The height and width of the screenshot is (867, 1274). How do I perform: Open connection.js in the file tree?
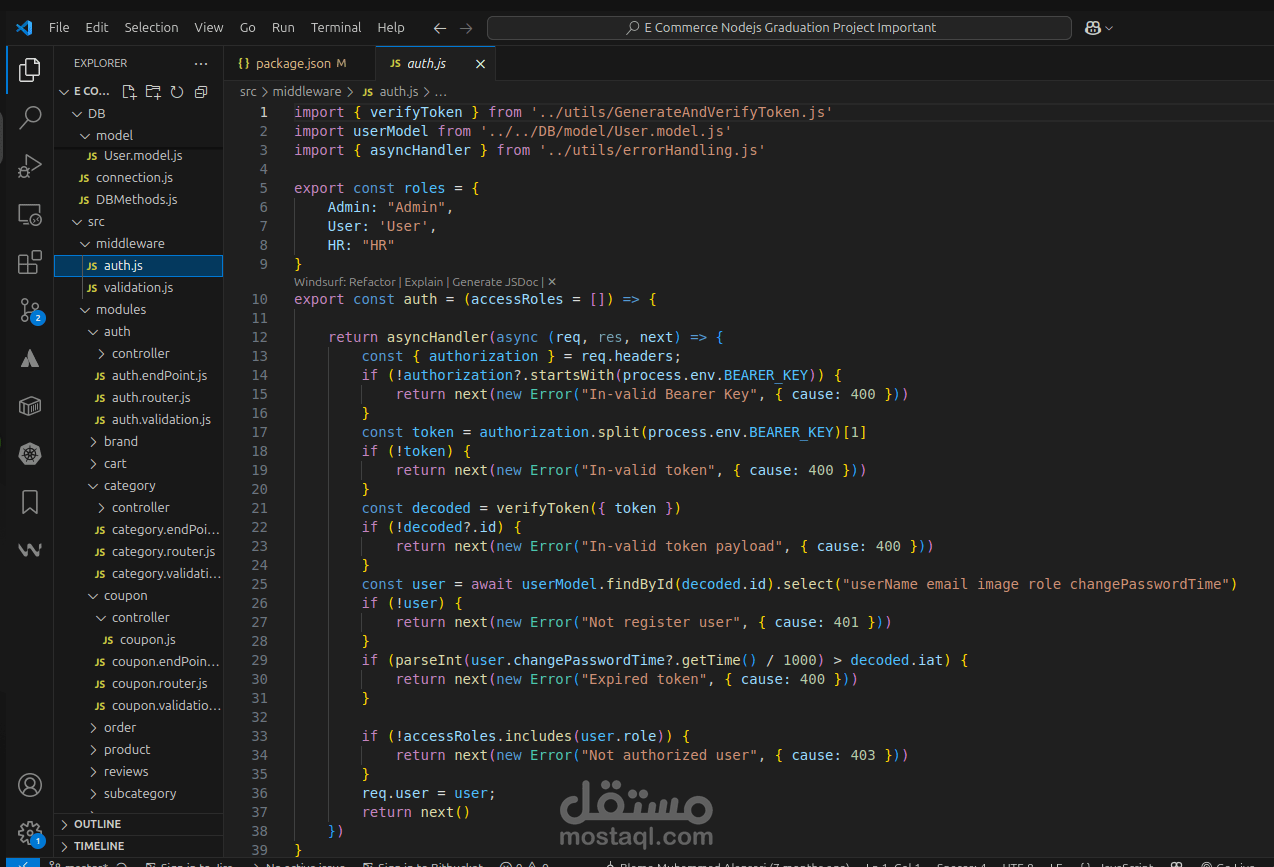point(138,177)
